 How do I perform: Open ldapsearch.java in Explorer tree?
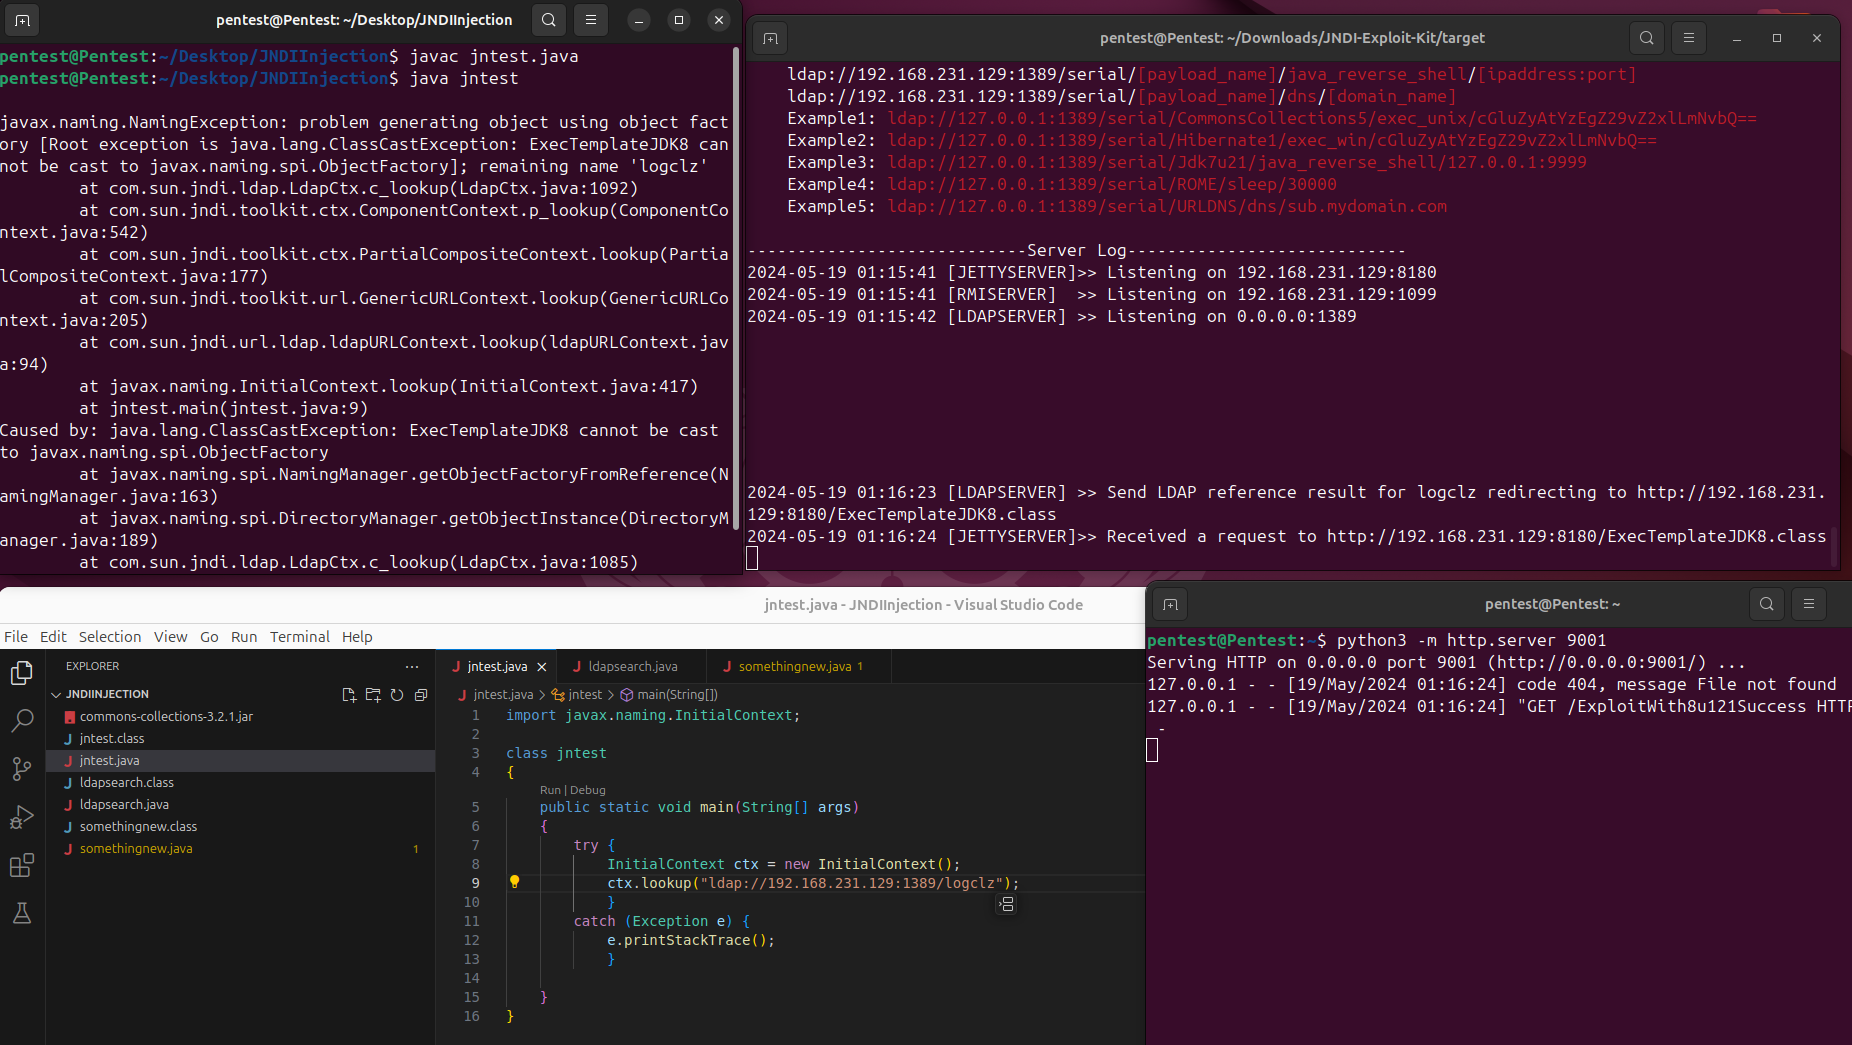click(240, 805)
